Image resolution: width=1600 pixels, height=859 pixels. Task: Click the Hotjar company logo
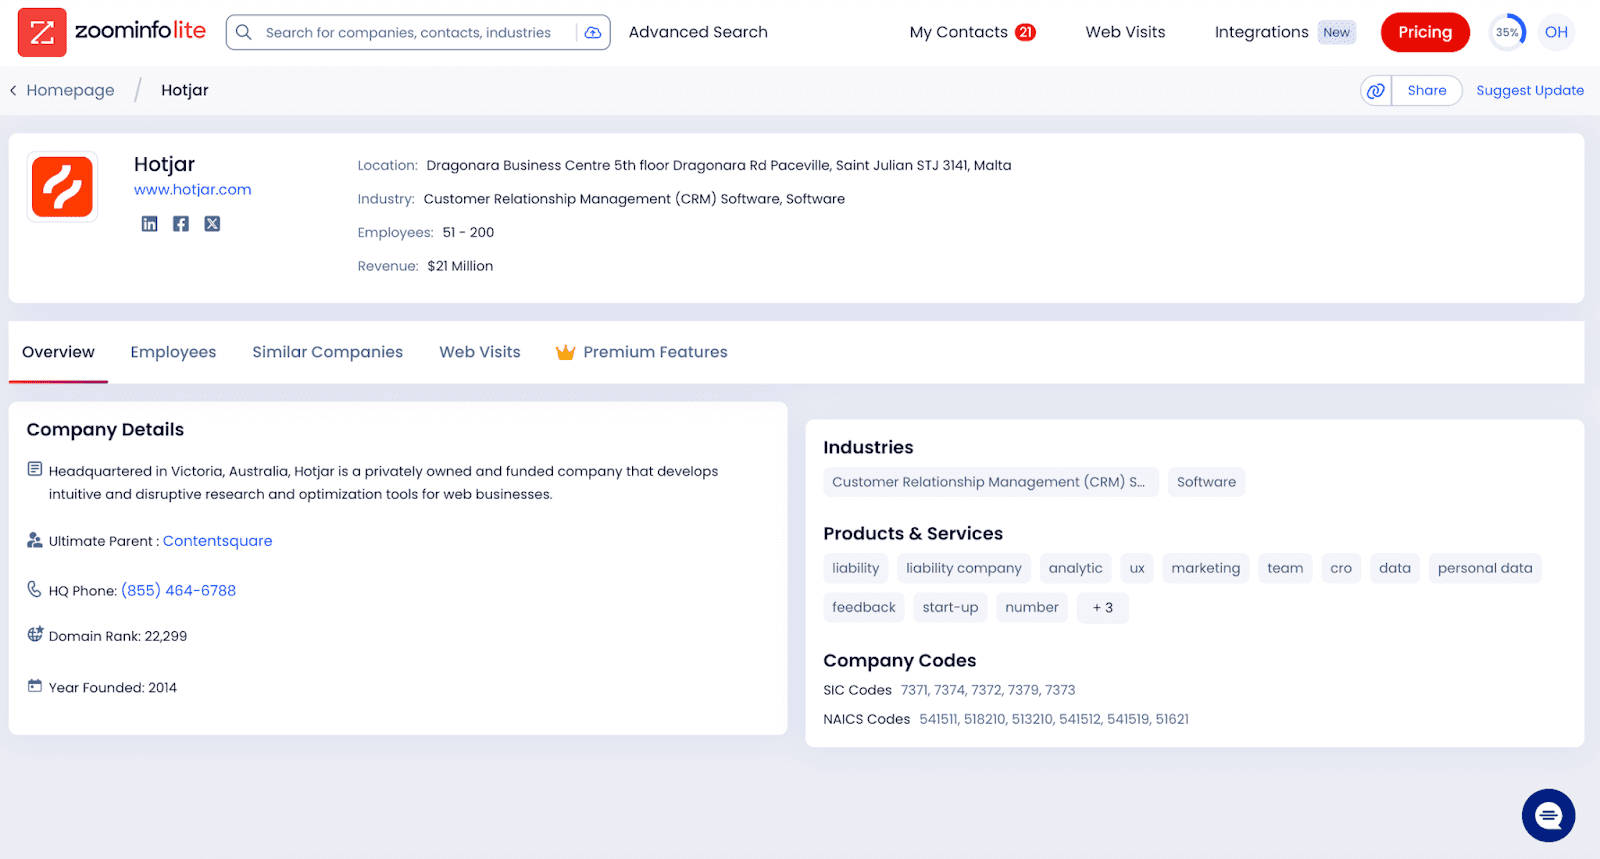(62, 187)
